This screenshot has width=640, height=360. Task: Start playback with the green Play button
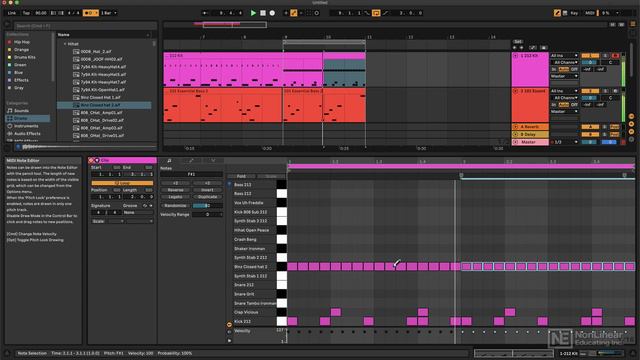tap(253, 13)
